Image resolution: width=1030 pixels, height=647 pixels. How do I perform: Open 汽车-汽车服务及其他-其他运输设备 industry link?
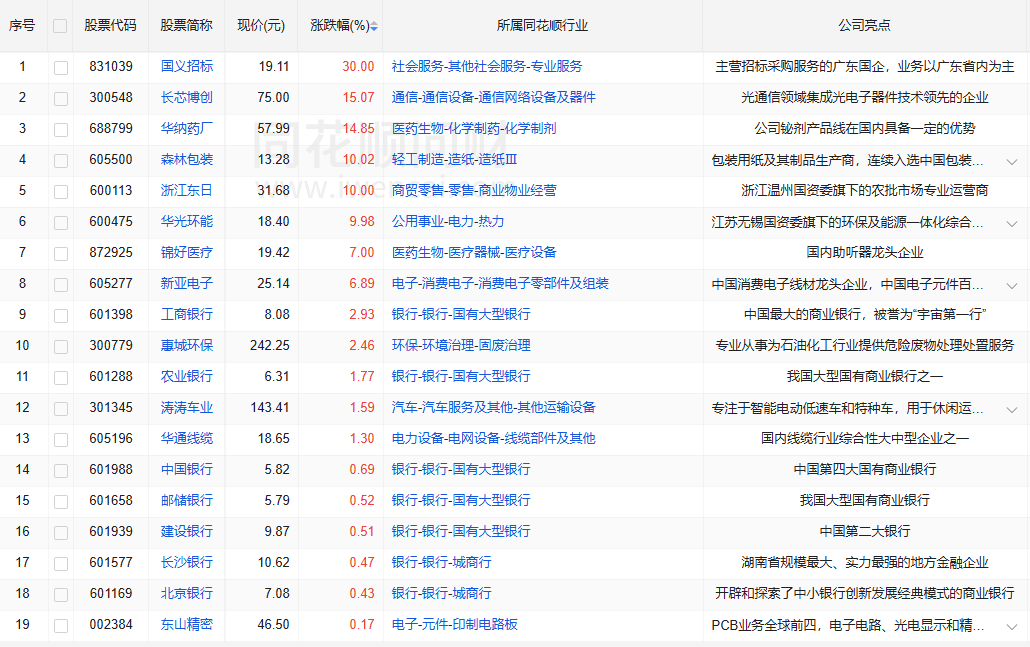click(x=493, y=407)
